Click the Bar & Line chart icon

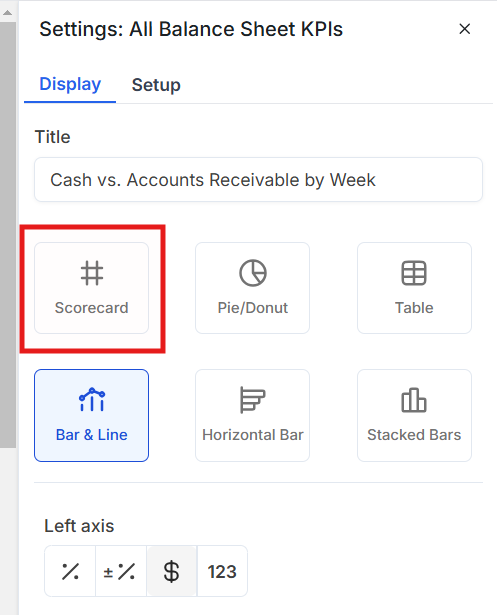pos(92,399)
